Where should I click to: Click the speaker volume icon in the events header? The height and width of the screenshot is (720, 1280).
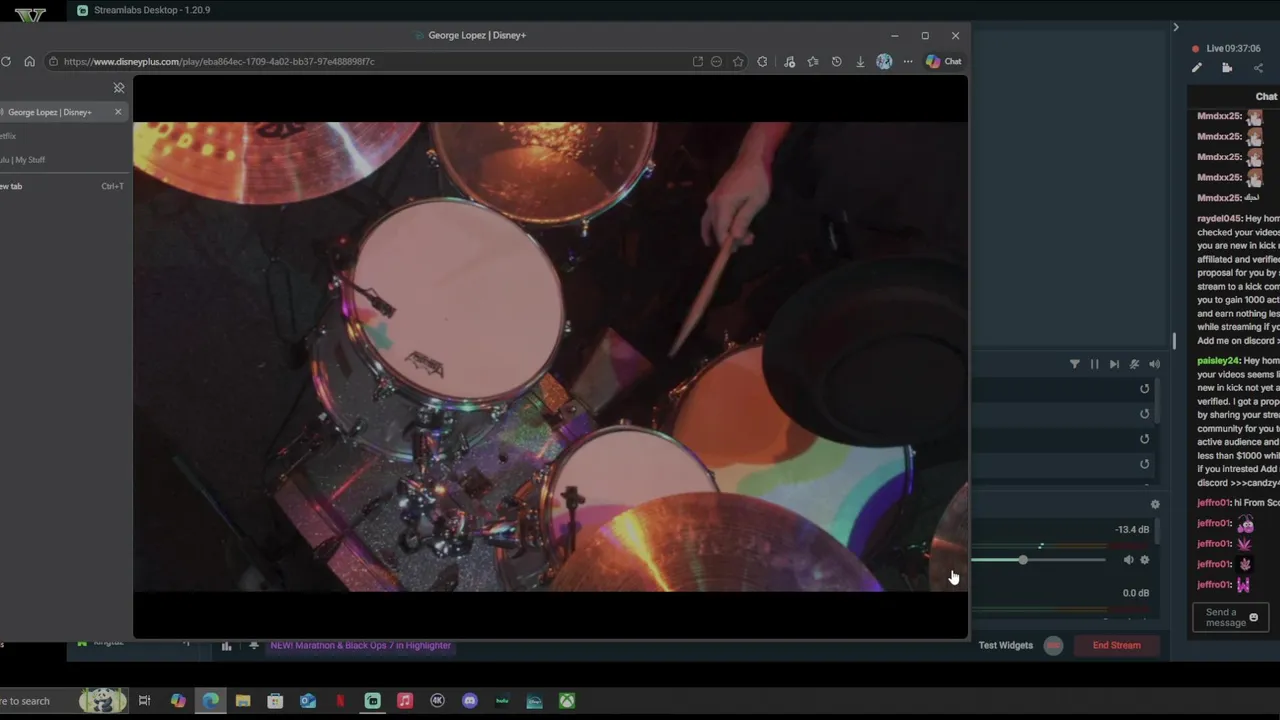(1155, 364)
